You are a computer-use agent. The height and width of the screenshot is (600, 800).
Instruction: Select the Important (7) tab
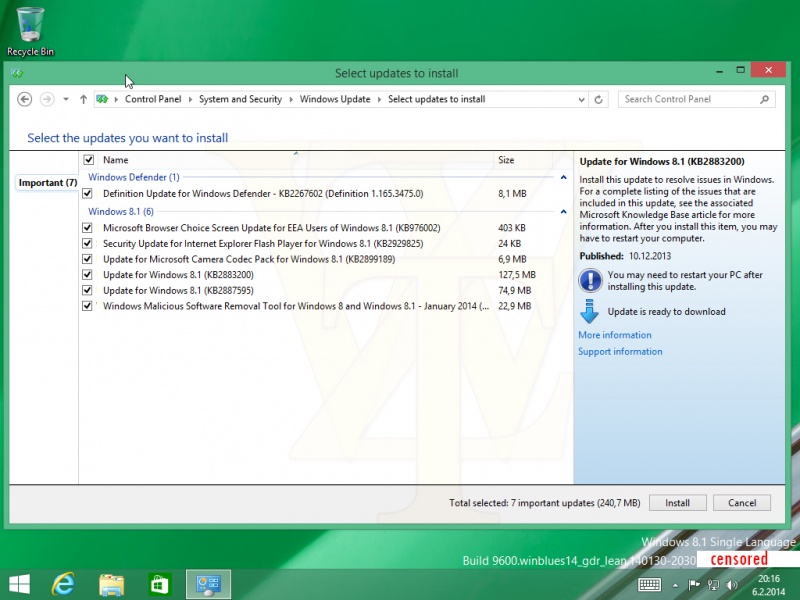click(x=47, y=183)
